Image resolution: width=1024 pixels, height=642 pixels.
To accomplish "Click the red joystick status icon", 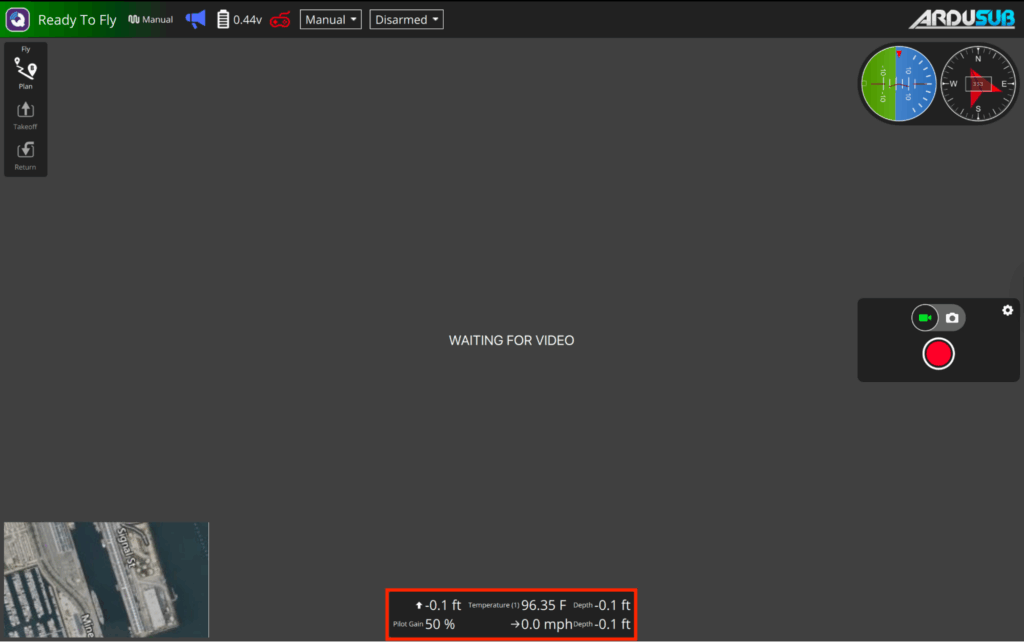I will 281,20.
